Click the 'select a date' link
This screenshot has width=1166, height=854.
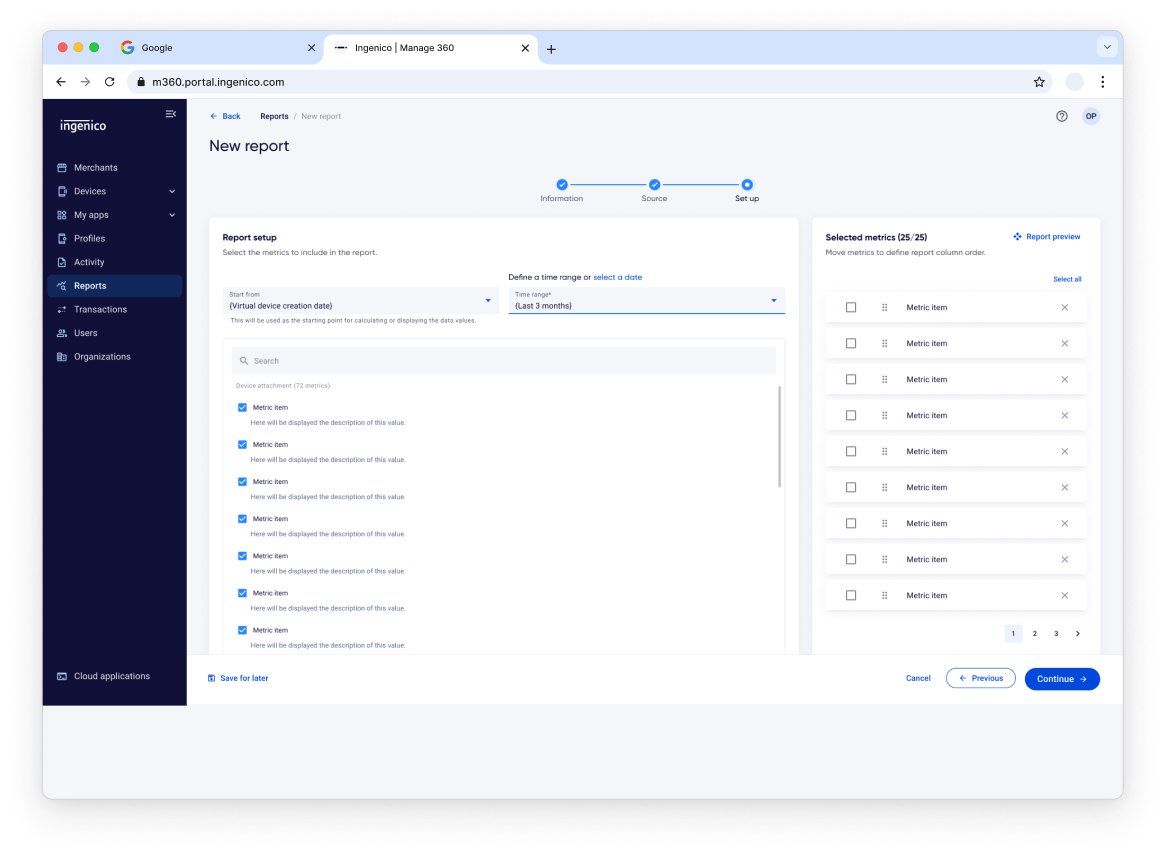(617, 277)
